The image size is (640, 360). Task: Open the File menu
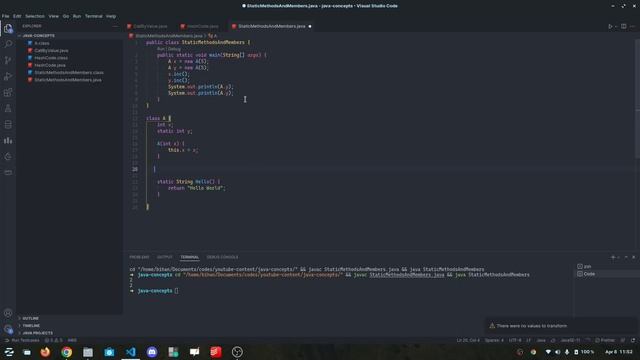[6, 16]
